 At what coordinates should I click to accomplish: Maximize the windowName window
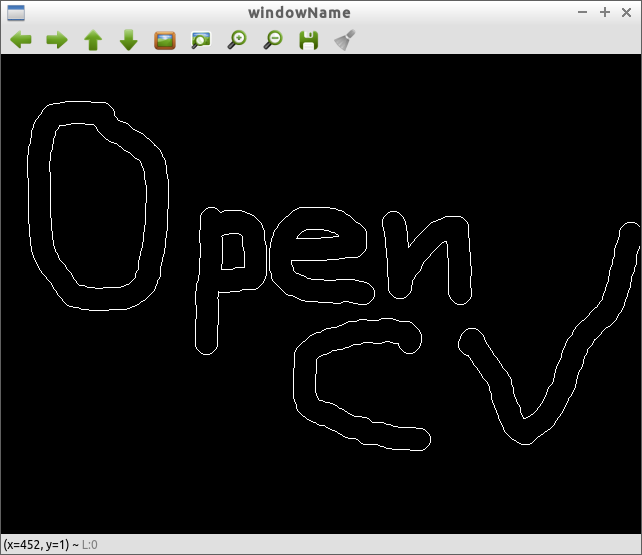pyautogui.click(x=605, y=12)
